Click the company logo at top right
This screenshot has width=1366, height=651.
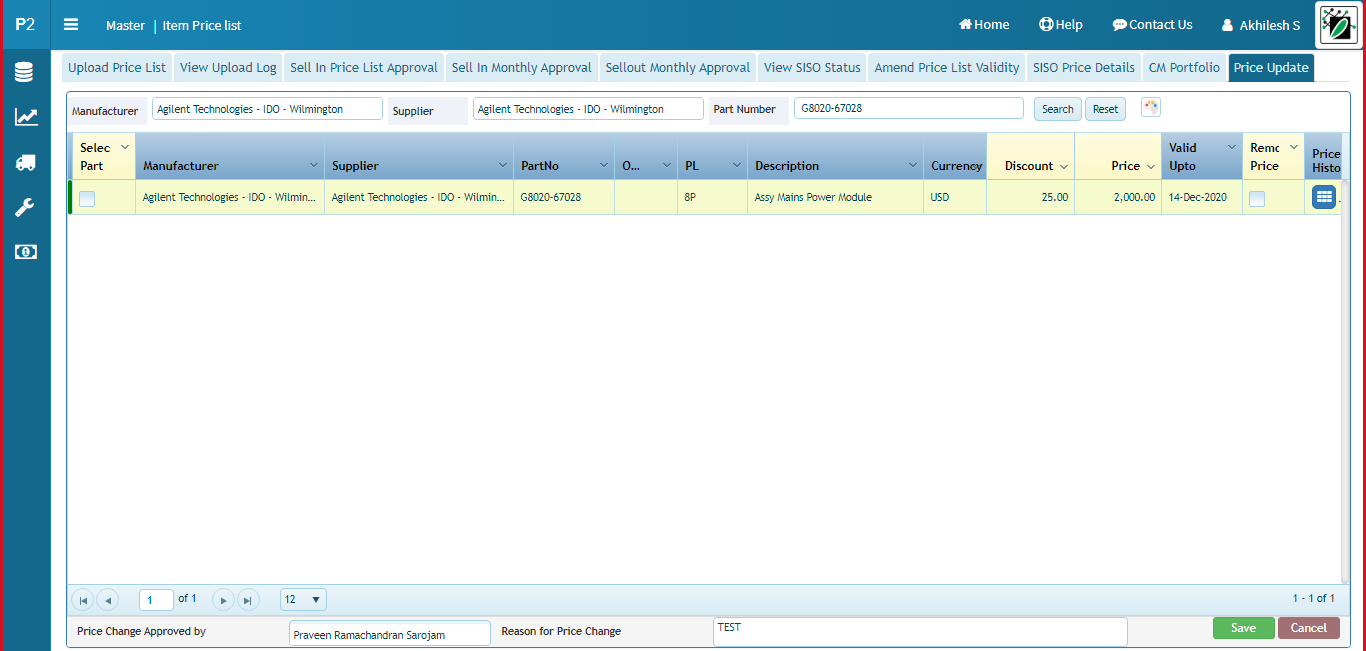1337,25
